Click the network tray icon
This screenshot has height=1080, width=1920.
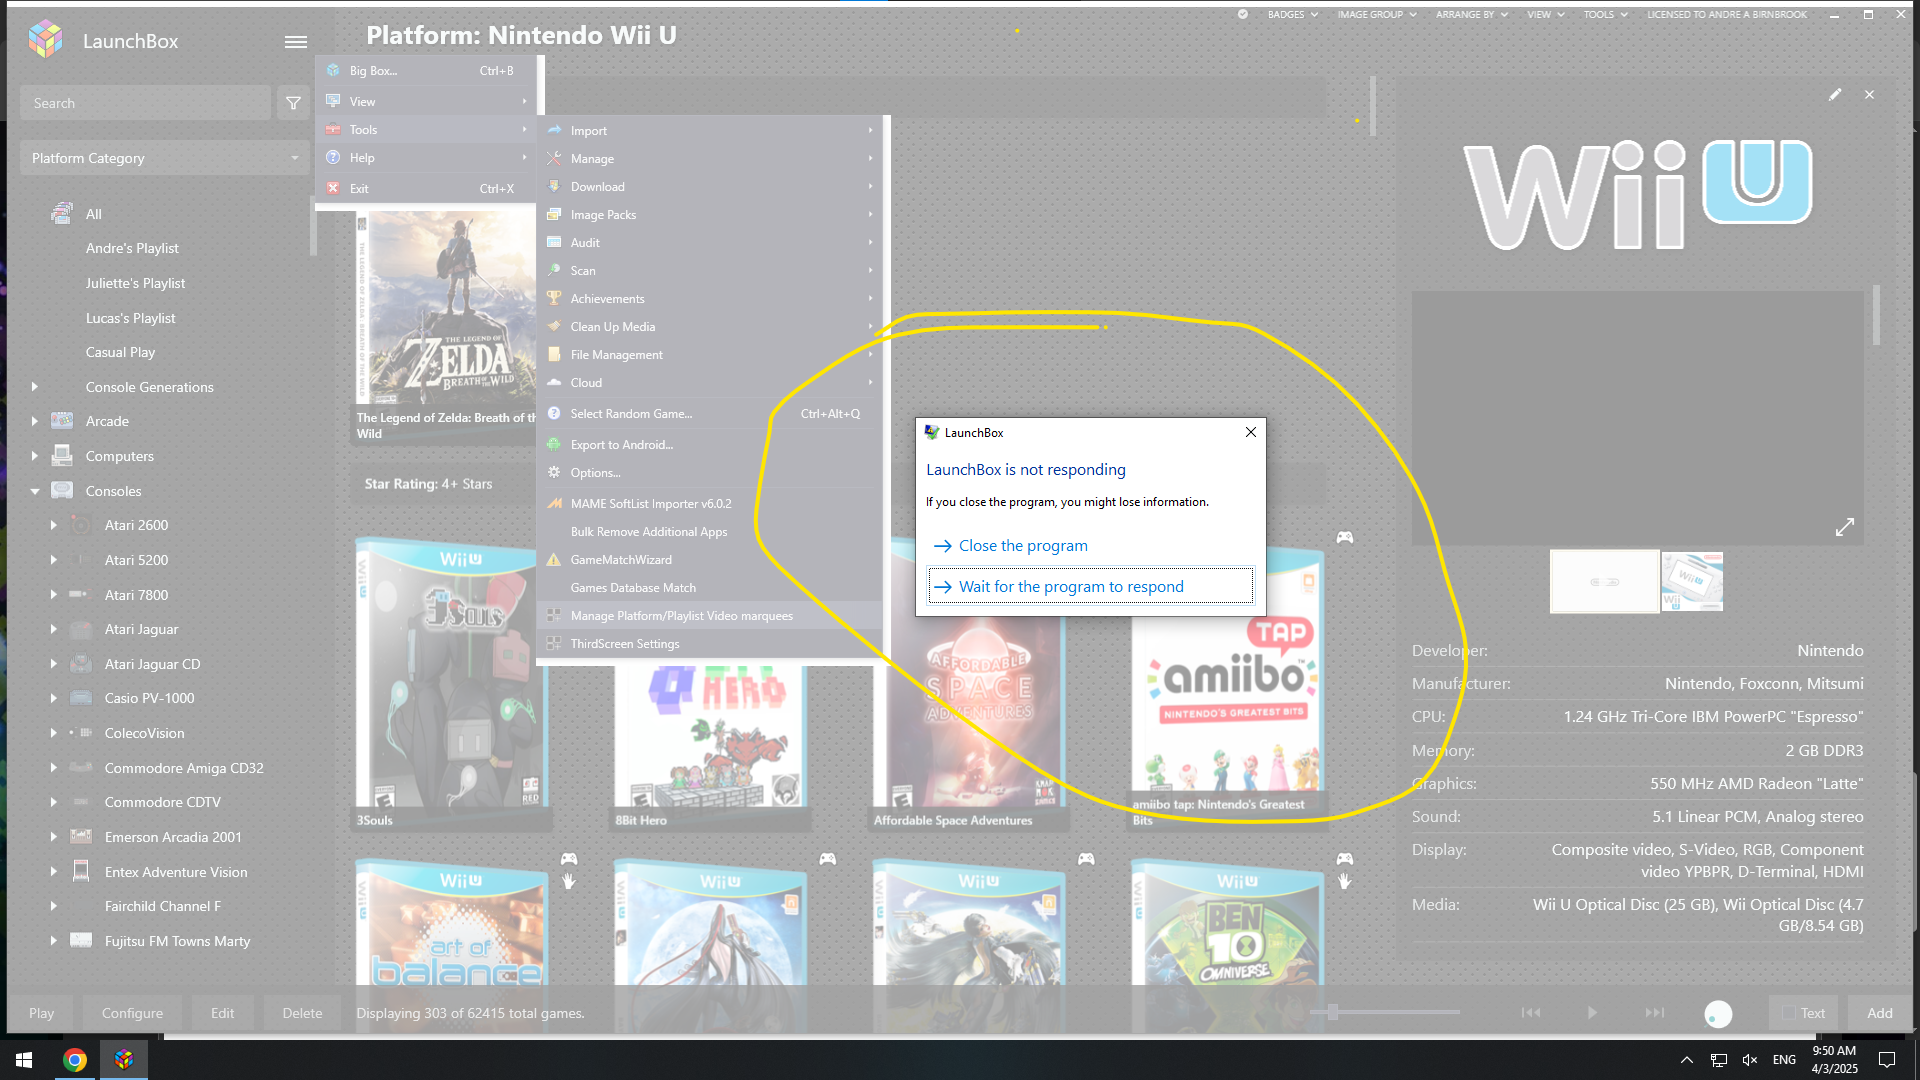tap(1719, 1060)
